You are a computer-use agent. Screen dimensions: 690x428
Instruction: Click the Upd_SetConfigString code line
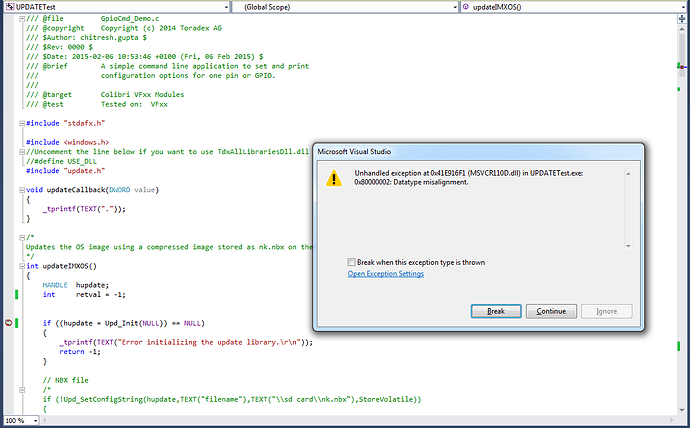tap(232, 399)
